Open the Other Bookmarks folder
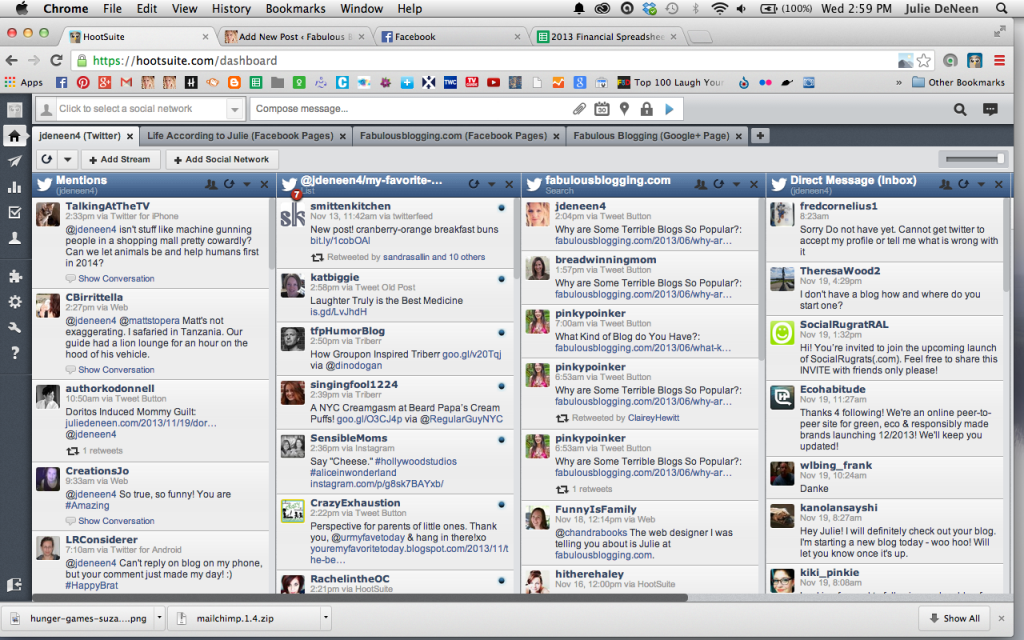 pos(958,82)
